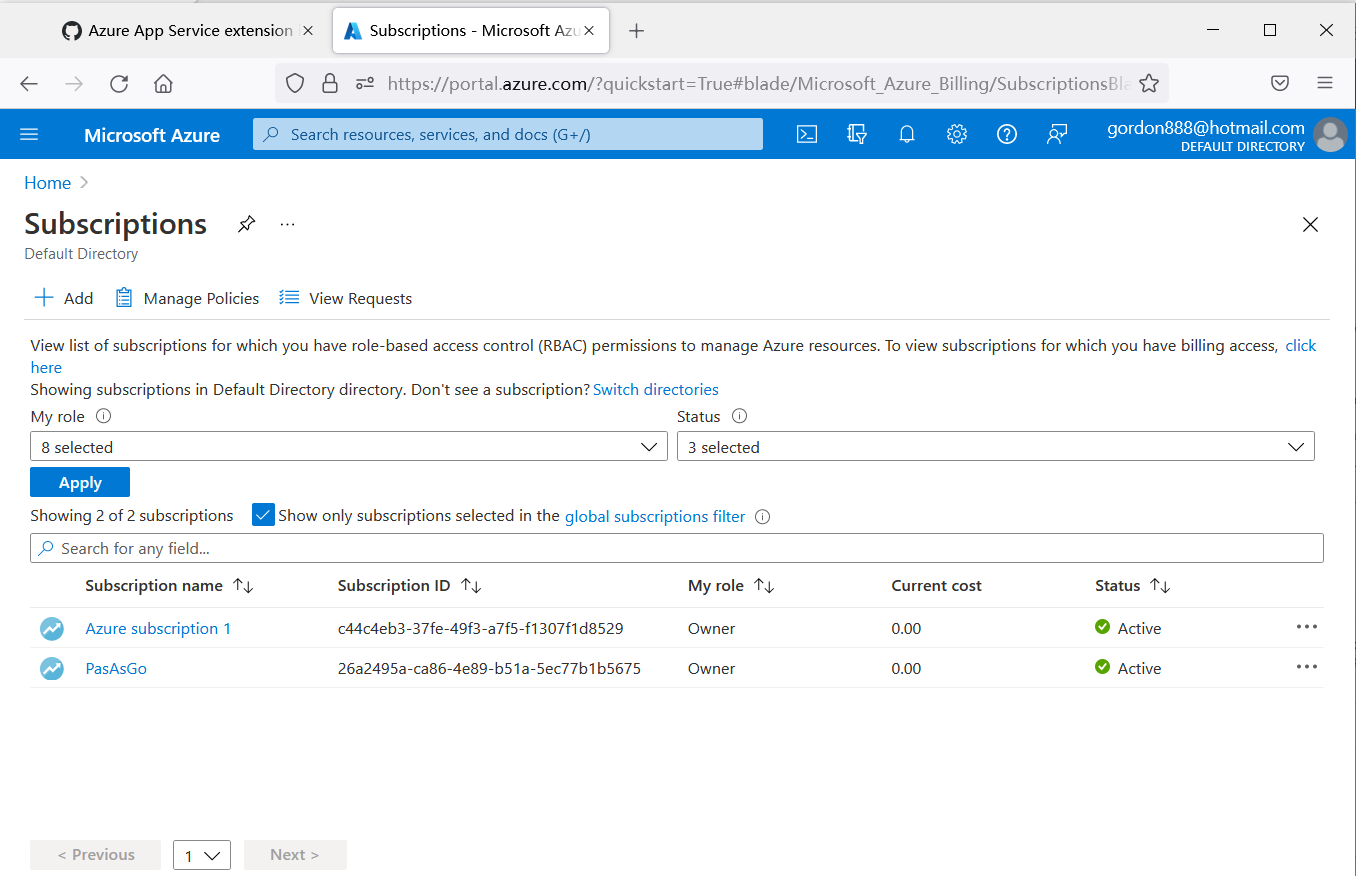Open the portal hamburger menu

(28, 134)
